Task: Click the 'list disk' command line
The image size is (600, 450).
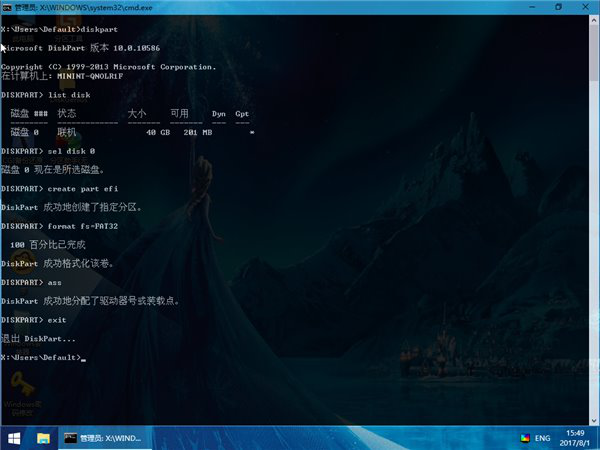Action: [45, 95]
